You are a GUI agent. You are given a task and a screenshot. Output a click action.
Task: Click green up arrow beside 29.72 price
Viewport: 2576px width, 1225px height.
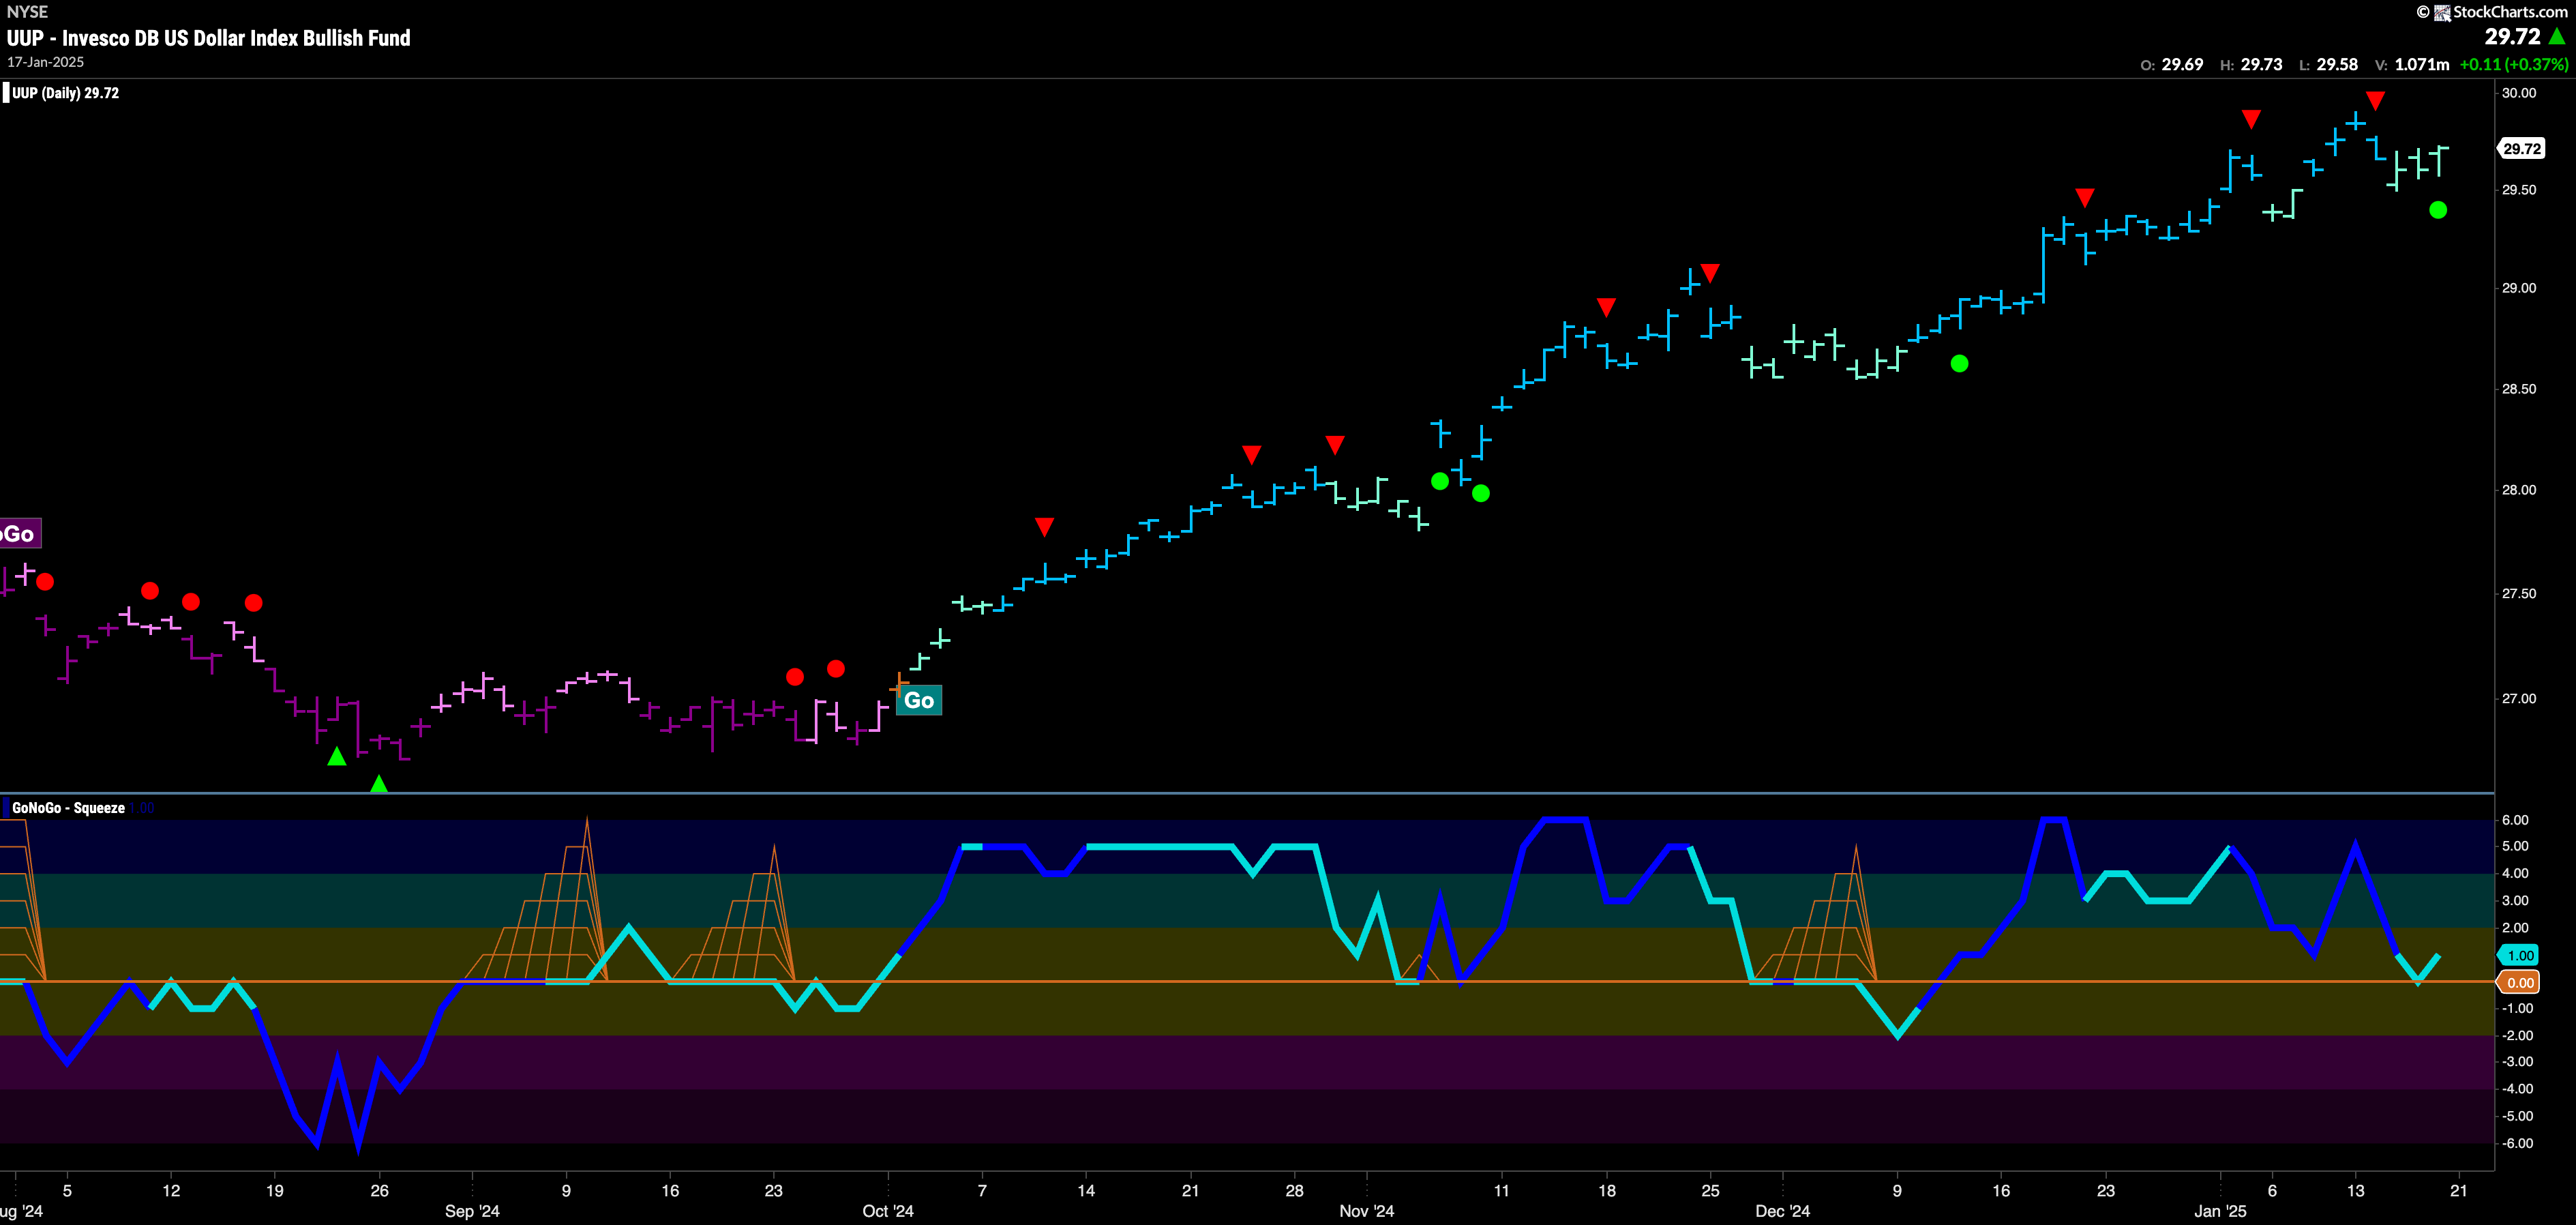point(2556,36)
